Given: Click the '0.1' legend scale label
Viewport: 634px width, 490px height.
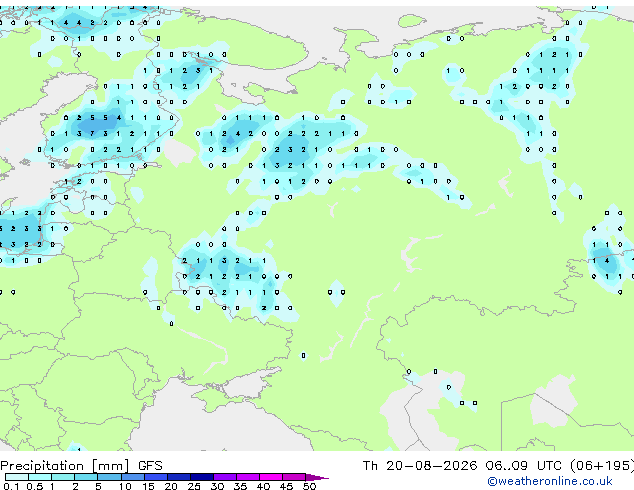Looking at the screenshot, I should (x=12, y=486).
